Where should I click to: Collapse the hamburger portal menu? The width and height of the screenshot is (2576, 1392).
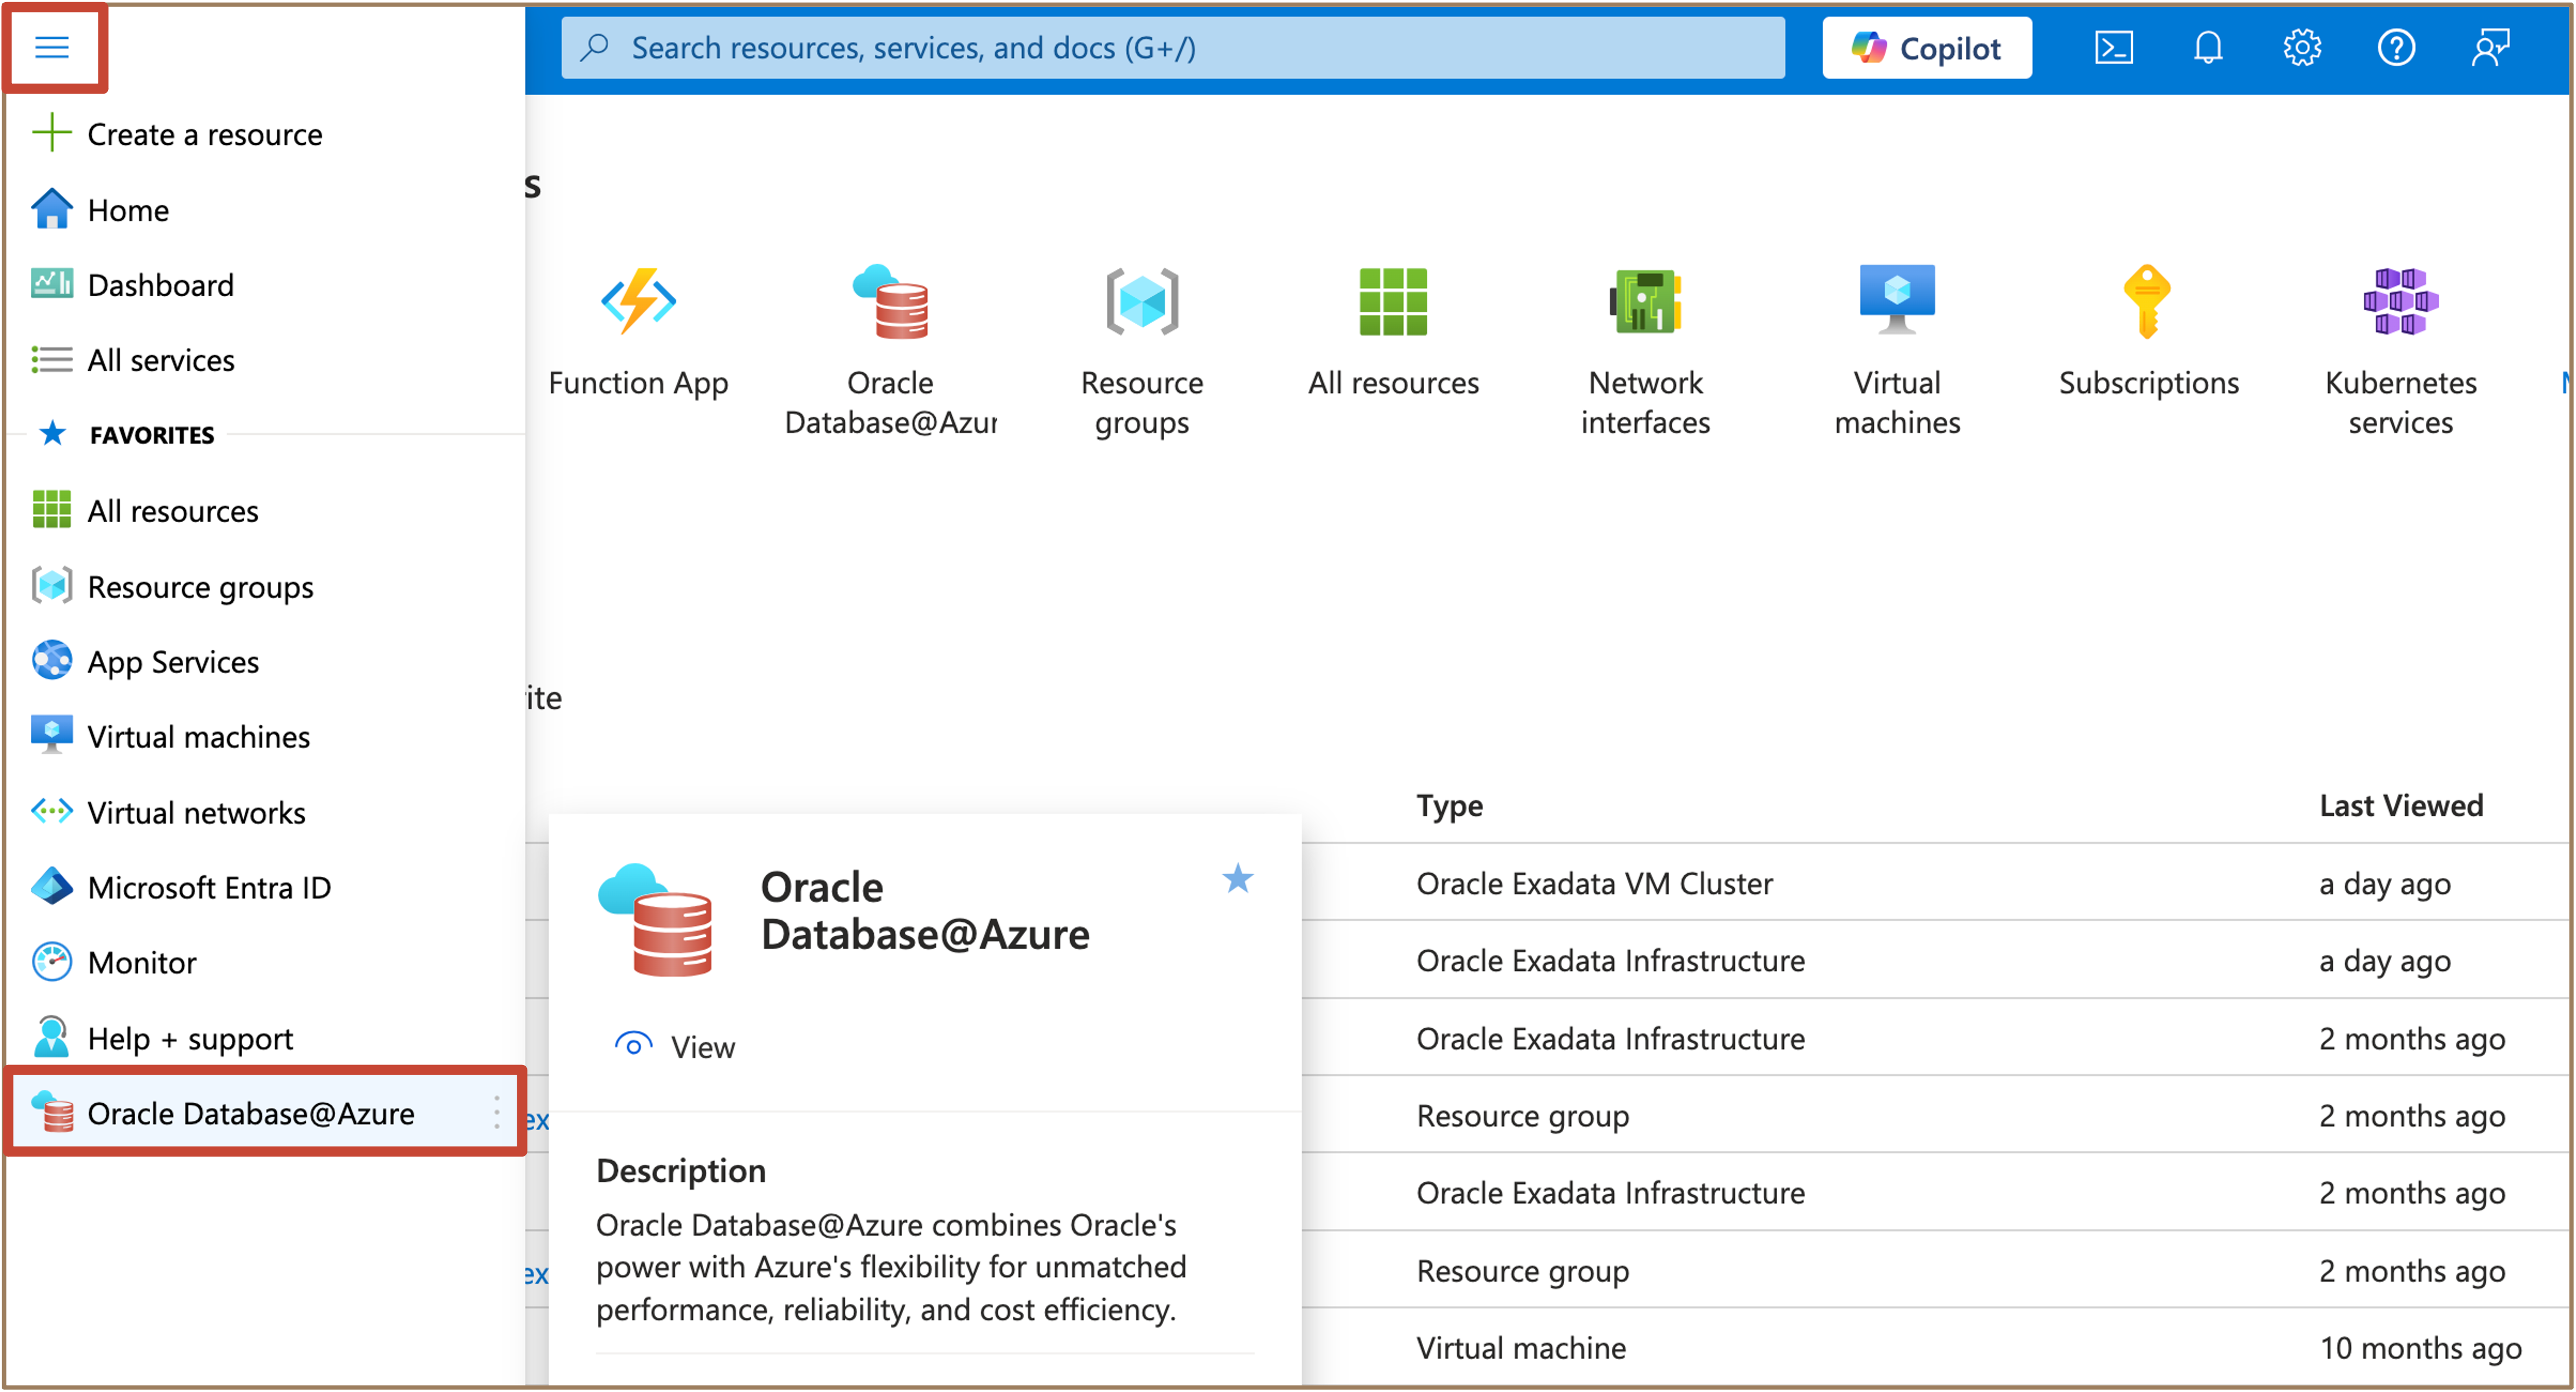52,47
